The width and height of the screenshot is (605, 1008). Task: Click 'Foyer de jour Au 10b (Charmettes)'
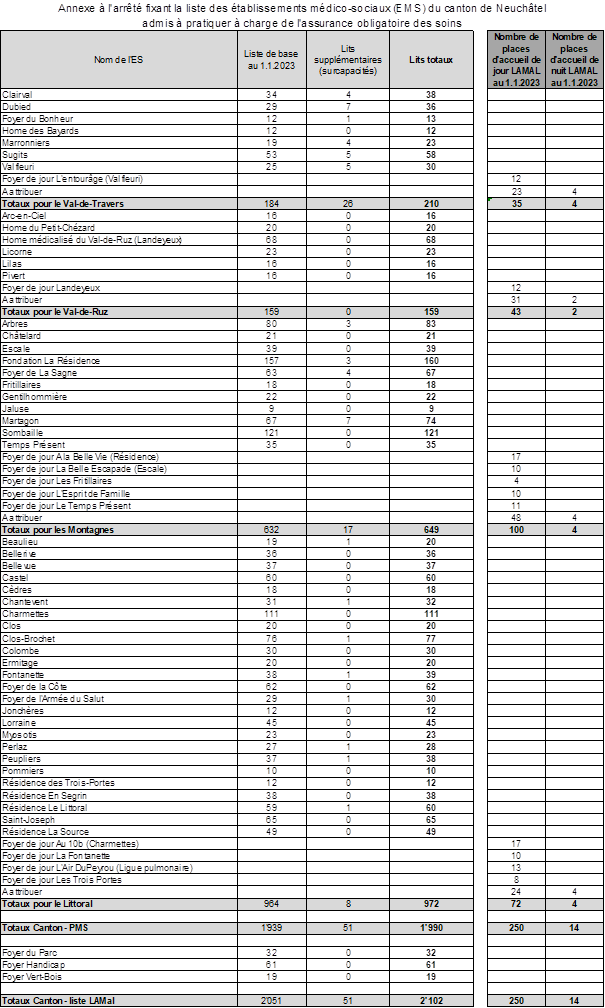click(70, 843)
